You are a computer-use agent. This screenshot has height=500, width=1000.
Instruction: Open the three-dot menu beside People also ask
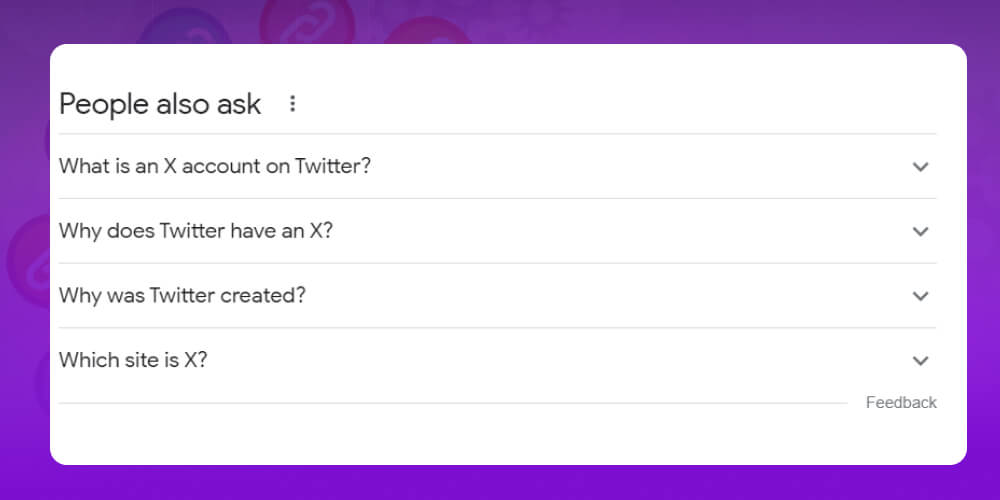[x=292, y=103]
